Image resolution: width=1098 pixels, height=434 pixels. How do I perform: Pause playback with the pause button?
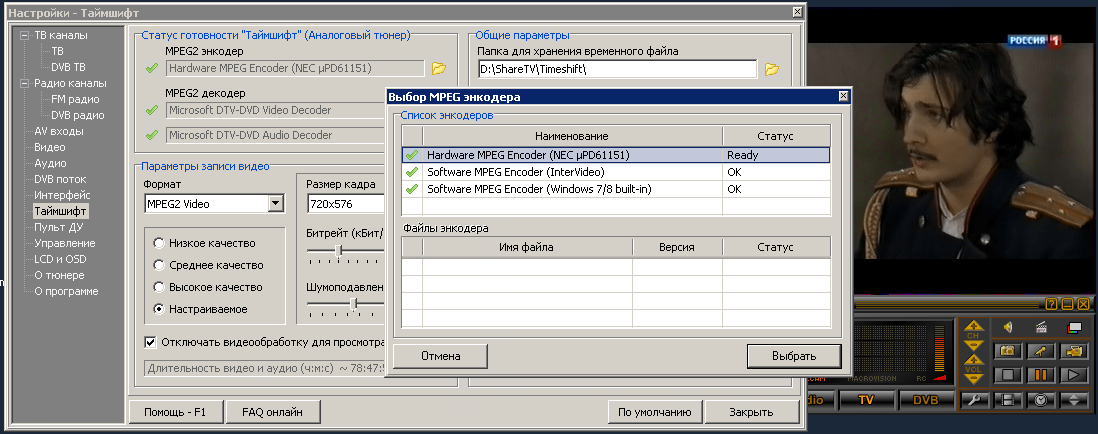1041,376
